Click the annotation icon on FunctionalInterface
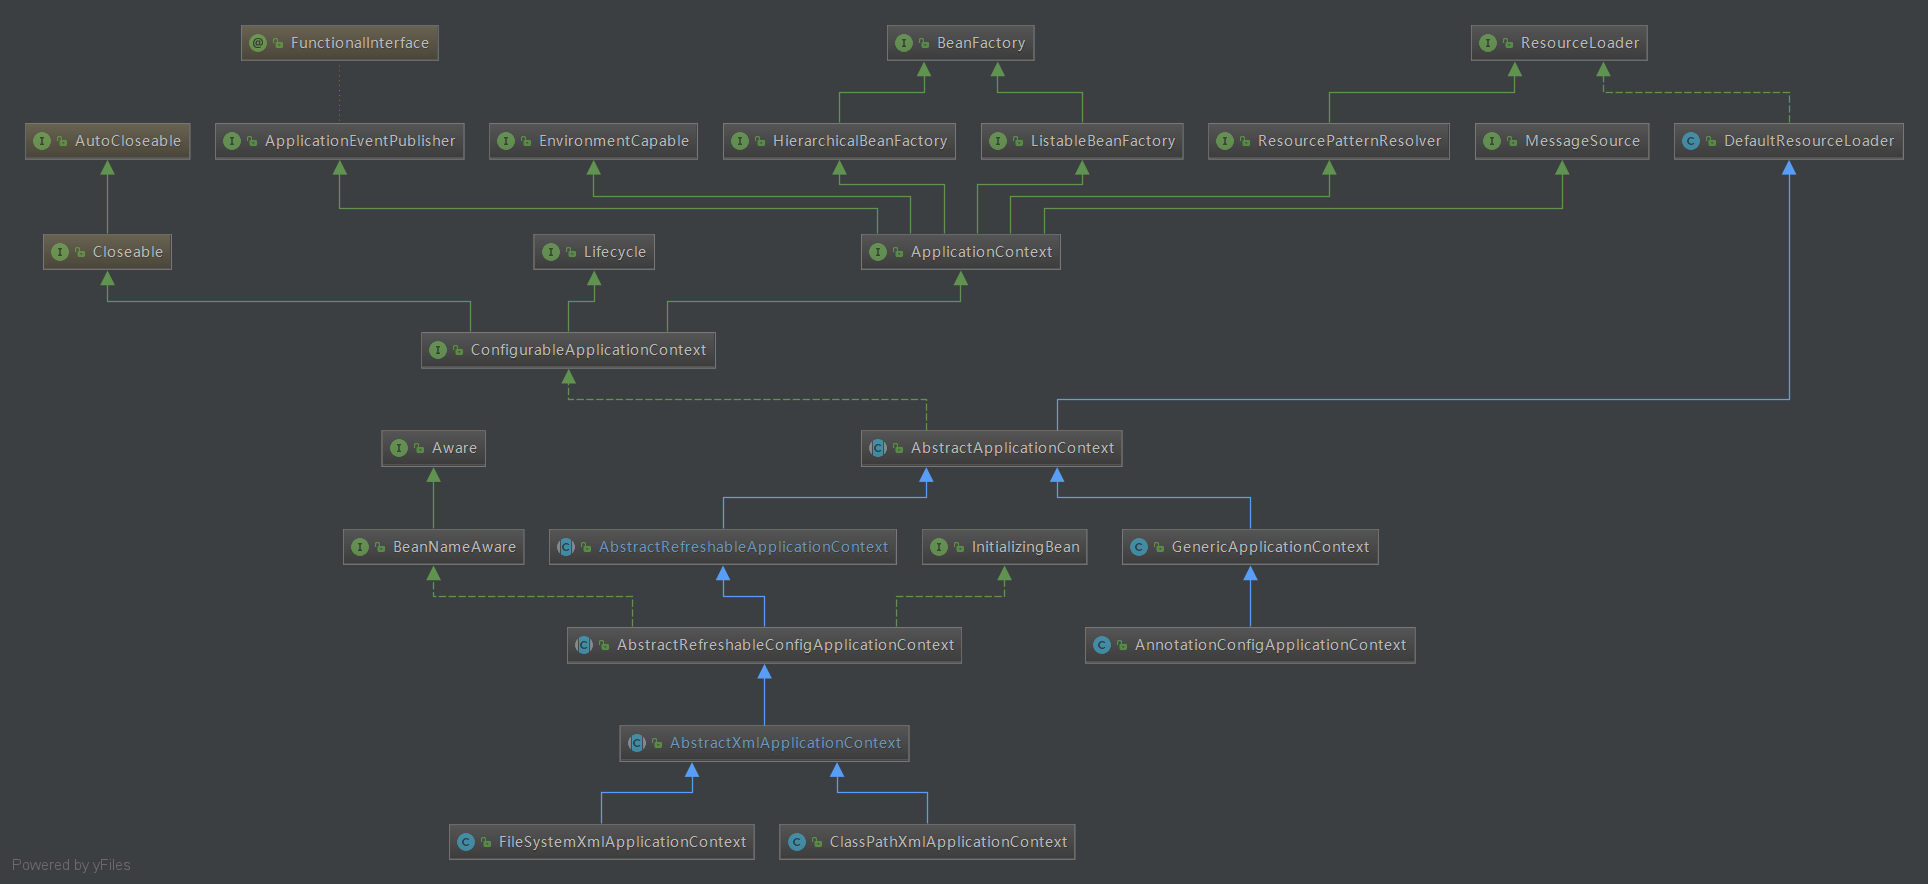 click(x=258, y=43)
